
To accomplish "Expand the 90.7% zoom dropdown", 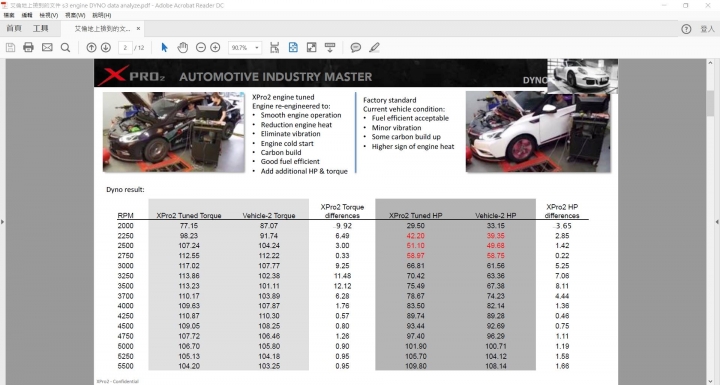I will [257, 47].
